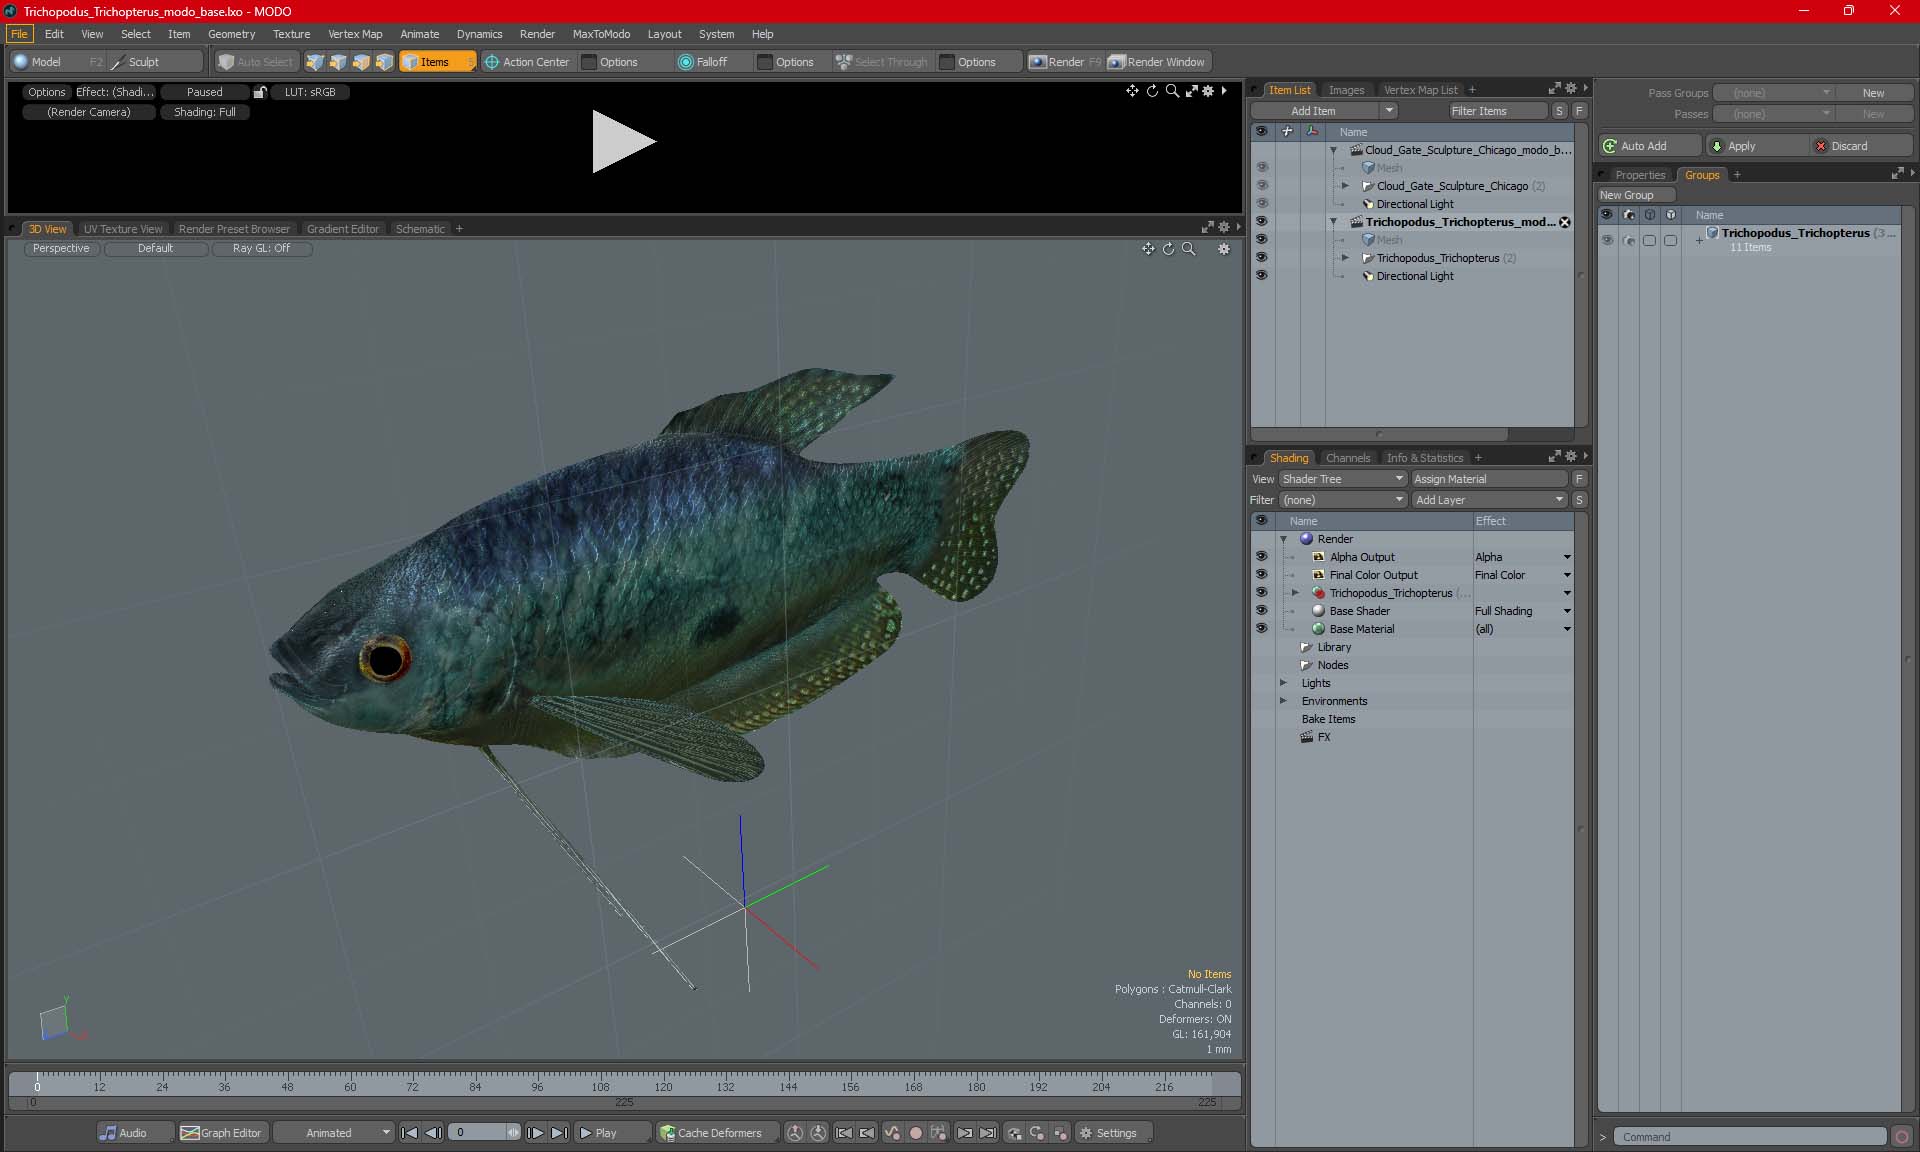Viewport: 1920px width, 1152px height.
Task: Click Cache Deformers button
Action: point(718,1133)
